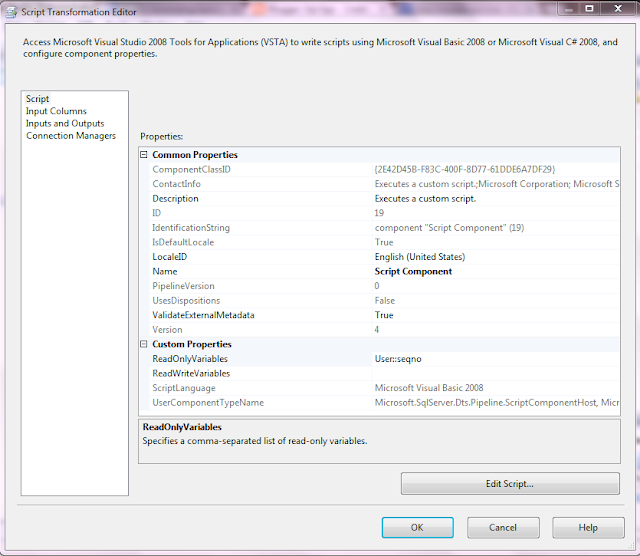This screenshot has width=640, height=556.
Task: Select the Name property
Action: click(165, 271)
